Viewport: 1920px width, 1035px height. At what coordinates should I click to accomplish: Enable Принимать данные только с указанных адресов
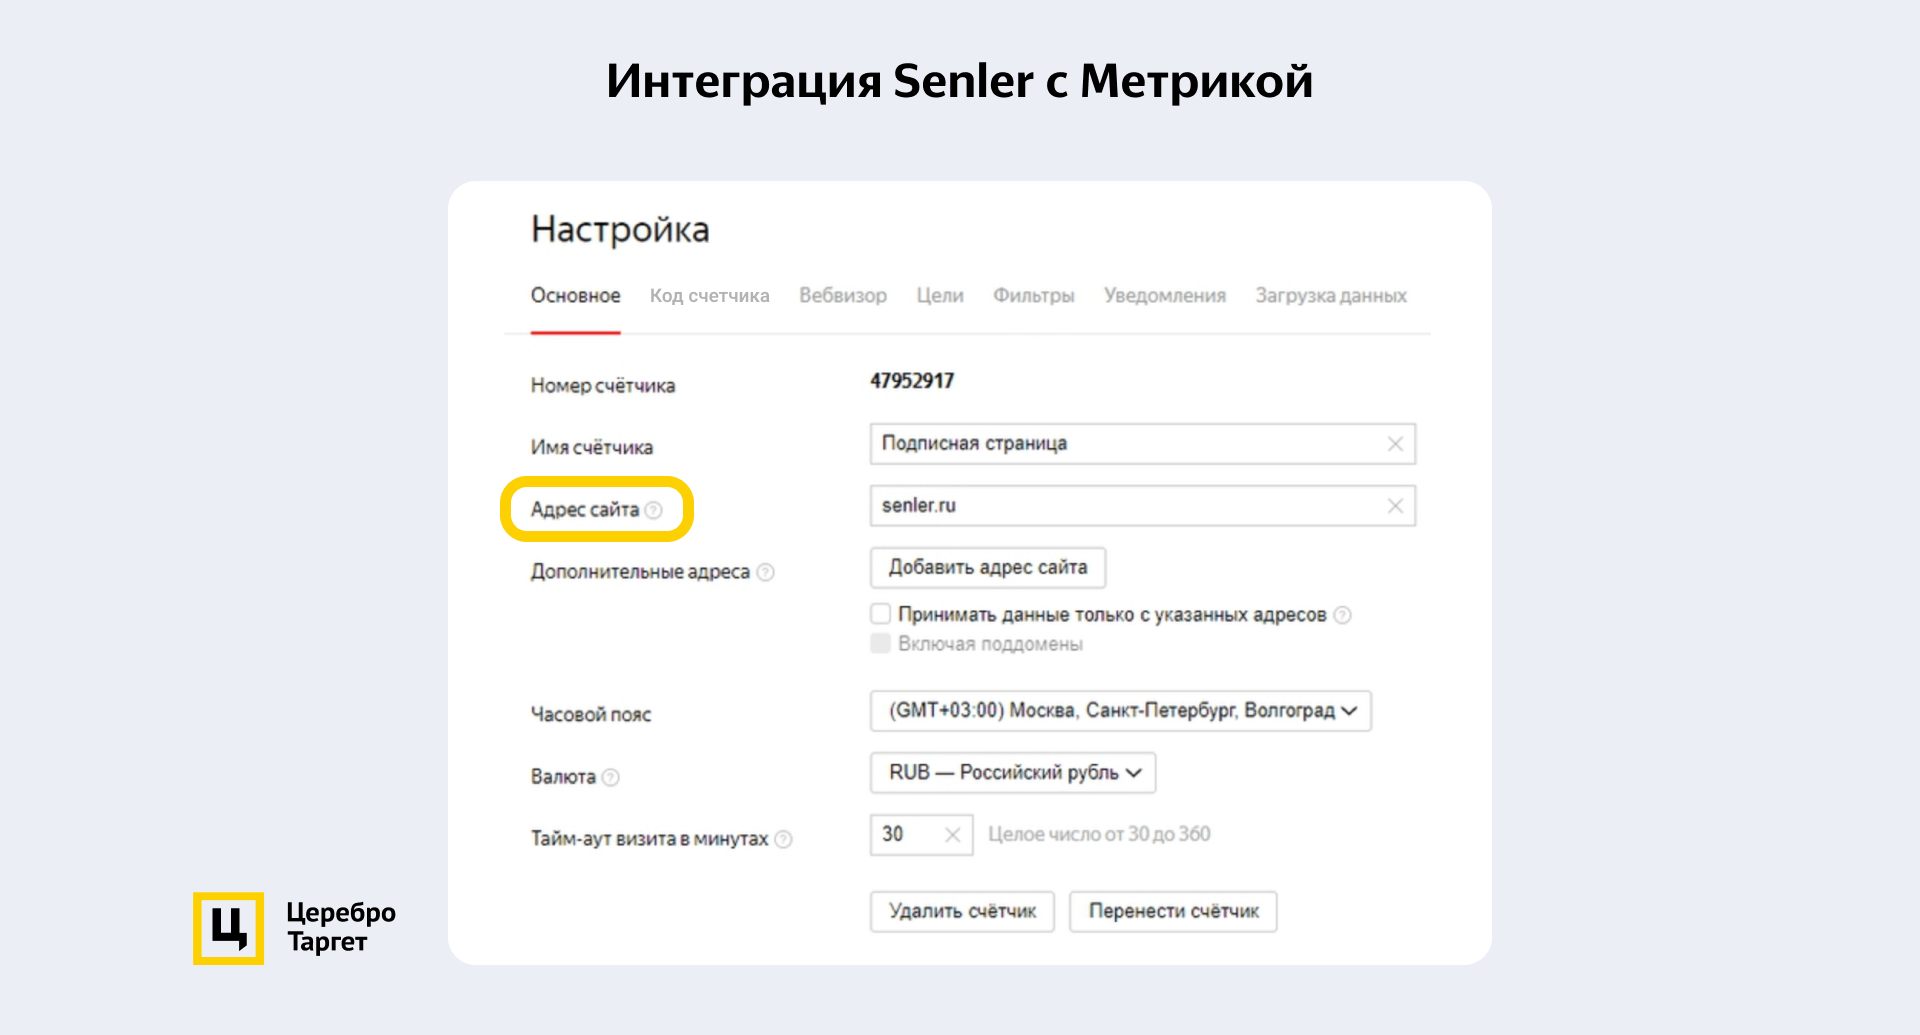tap(880, 613)
